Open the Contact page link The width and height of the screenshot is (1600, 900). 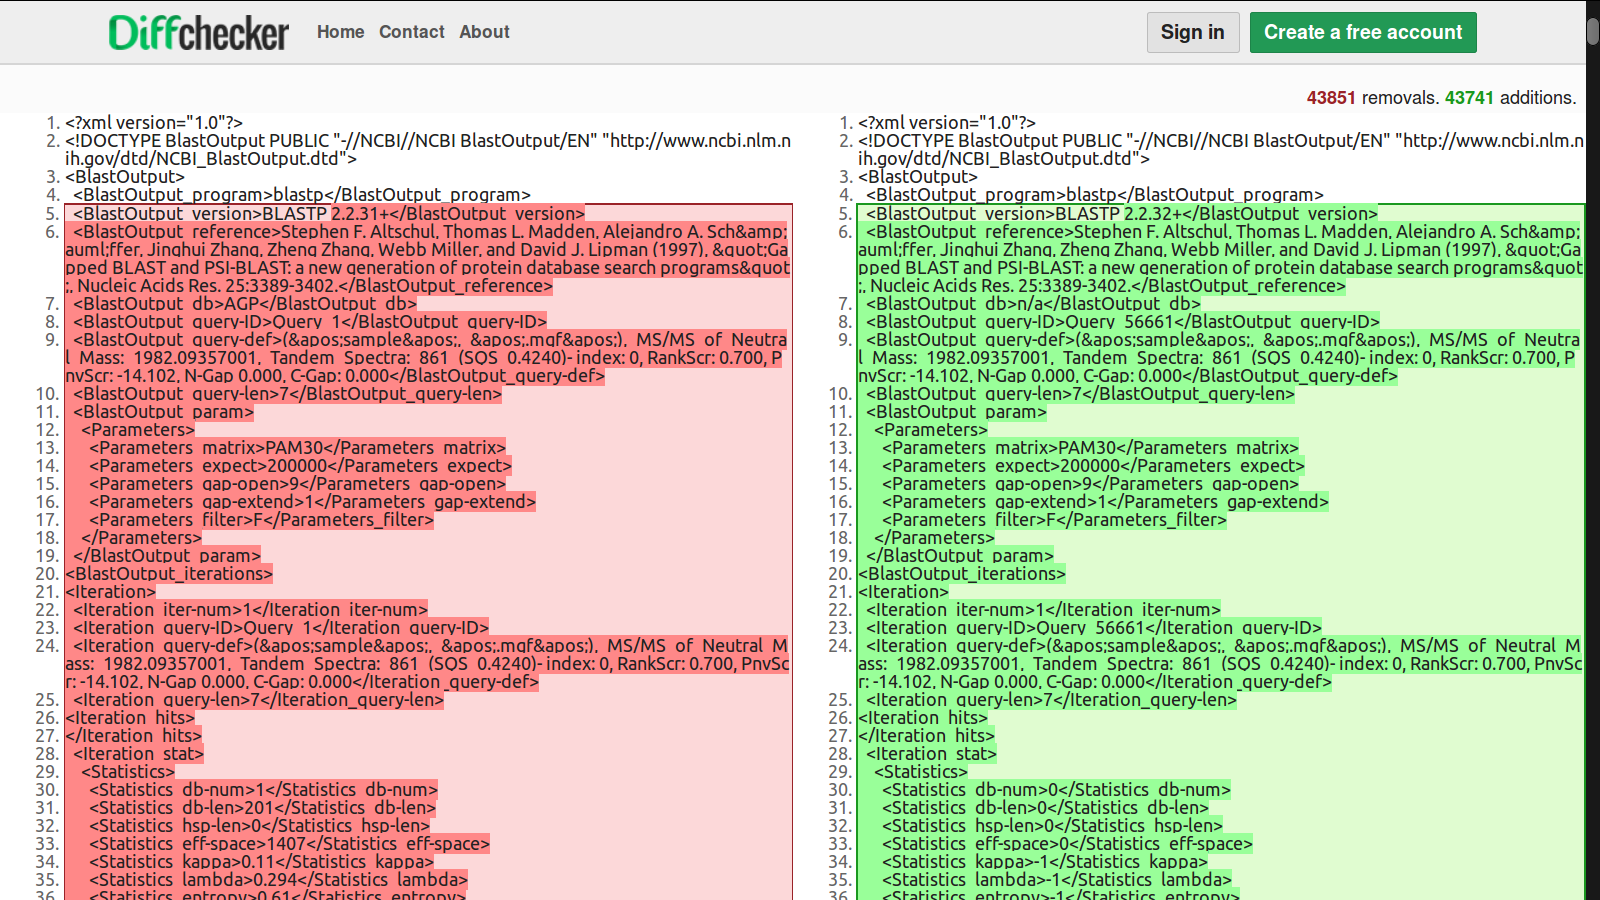click(411, 32)
